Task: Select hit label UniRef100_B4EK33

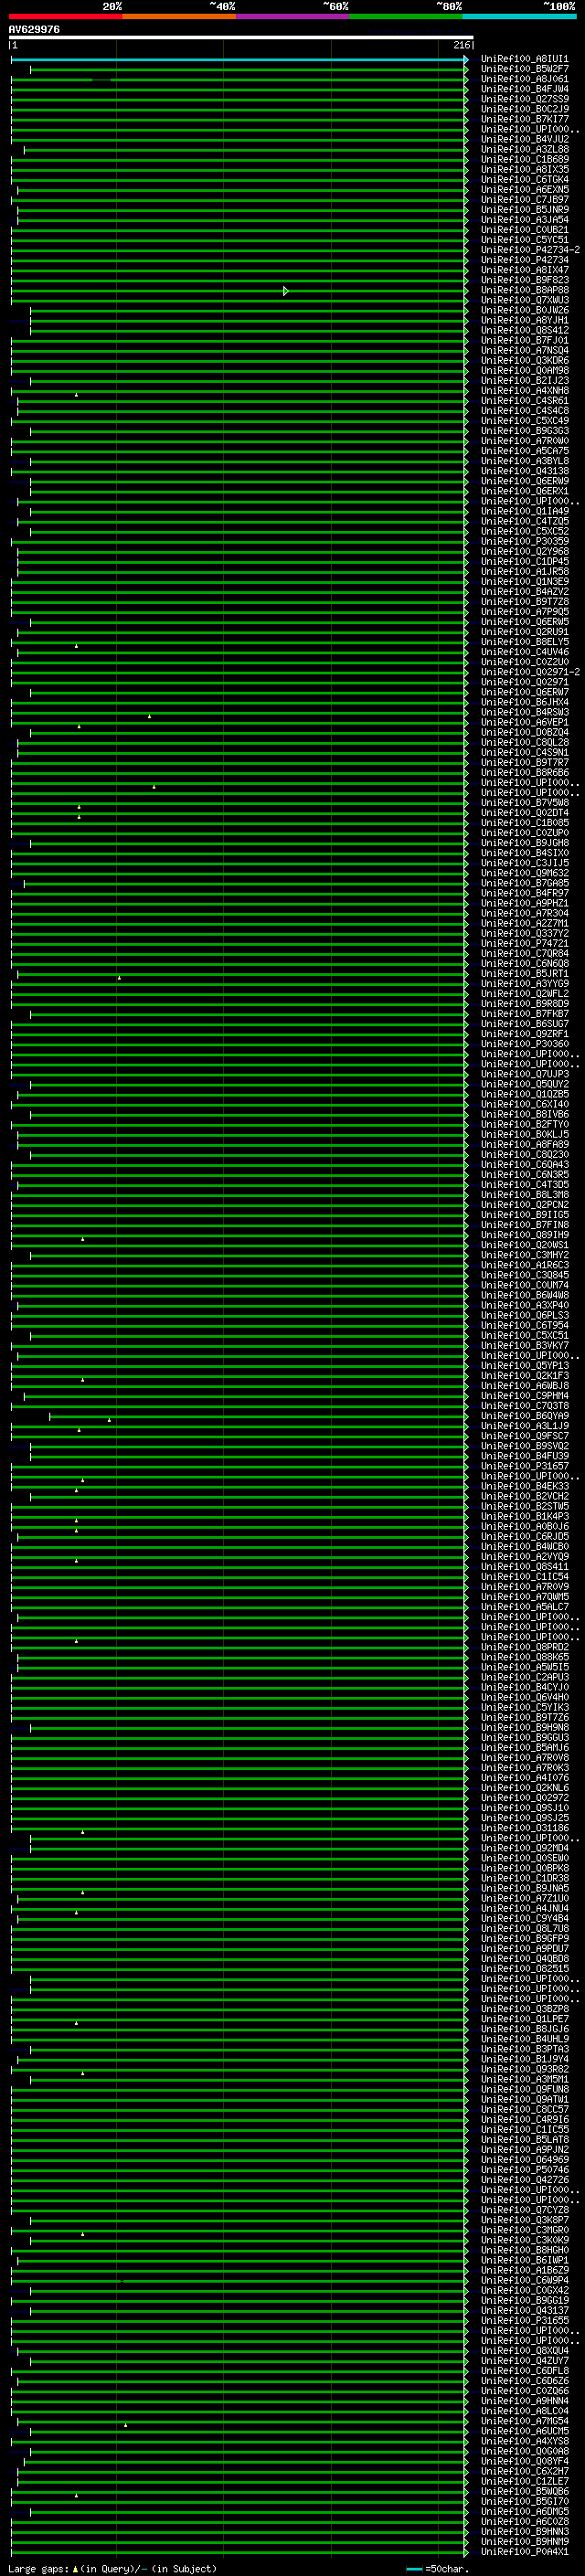Action: tap(524, 1486)
